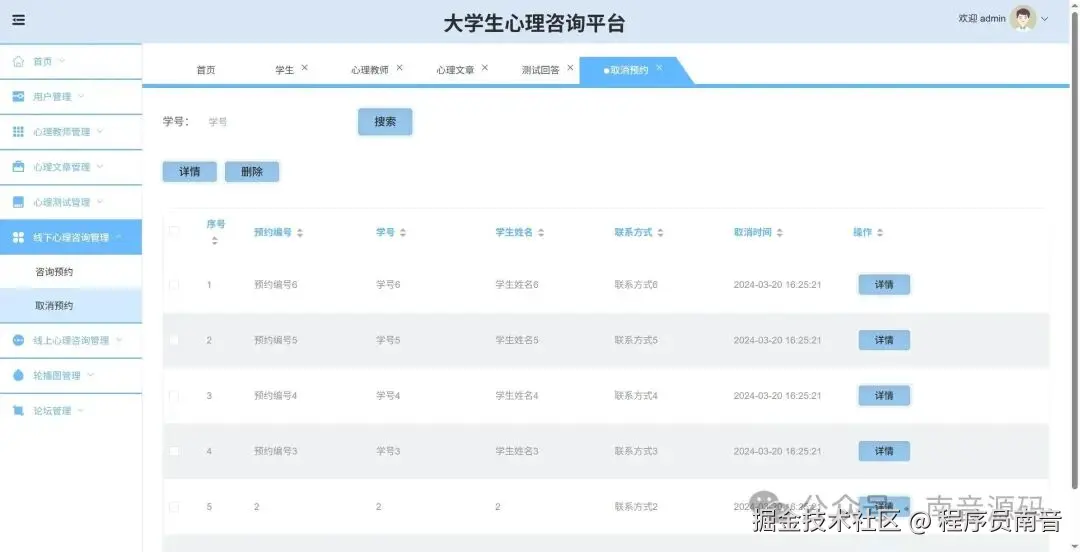Click the 学号4 cell

388,396
